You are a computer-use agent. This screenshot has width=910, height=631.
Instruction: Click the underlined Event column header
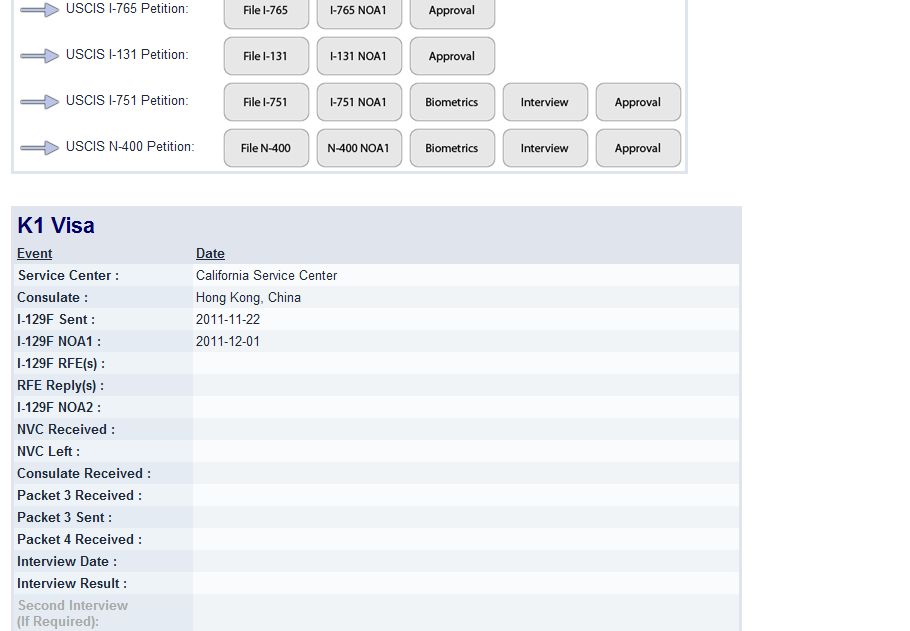34,254
